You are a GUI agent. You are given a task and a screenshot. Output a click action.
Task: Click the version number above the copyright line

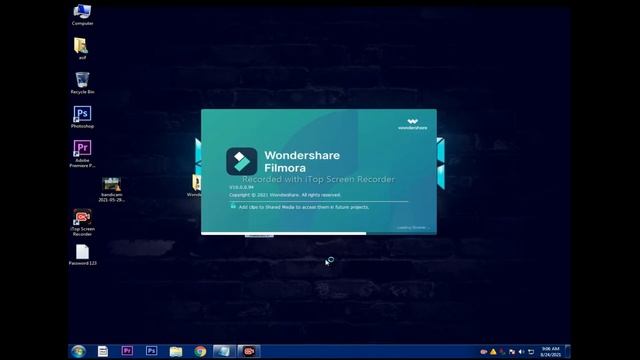pos(241,187)
